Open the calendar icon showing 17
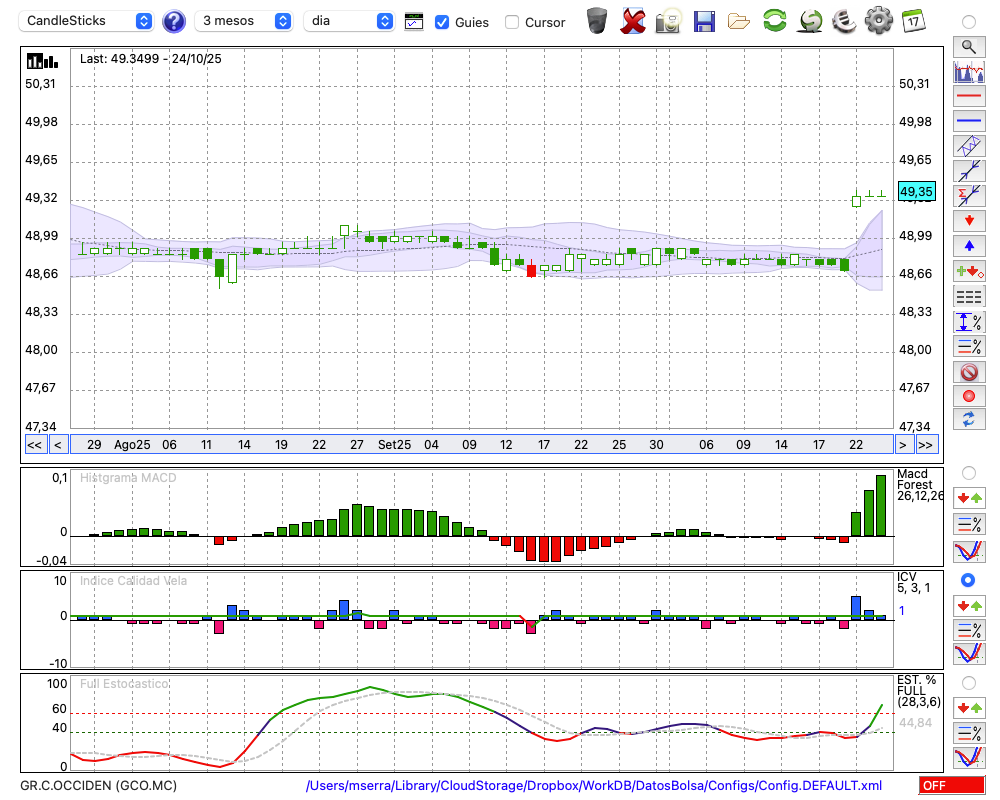Image resolution: width=1000 pixels, height=800 pixels. pos(913,20)
